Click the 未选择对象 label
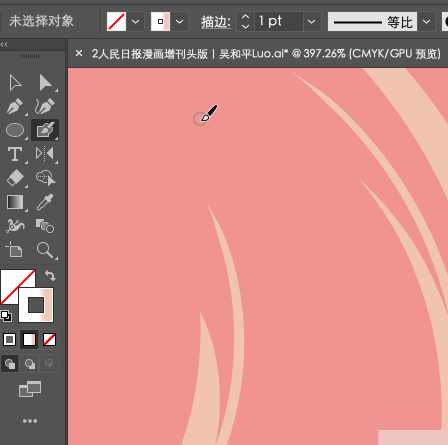The width and height of the screenshot is (448, 445). click(41, 21)
